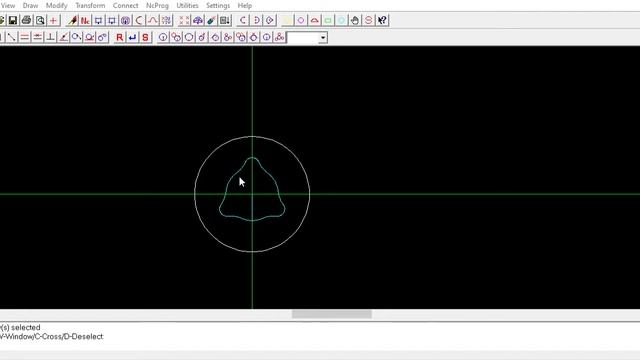Open the Modify menu
The image size is (640, 360).
(x=56, y=6)
